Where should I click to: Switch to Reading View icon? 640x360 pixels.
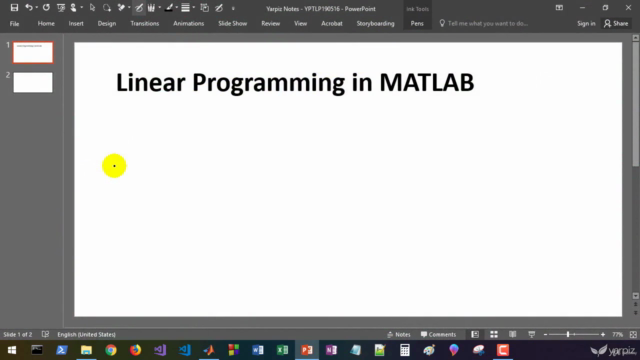pos(513,334)
